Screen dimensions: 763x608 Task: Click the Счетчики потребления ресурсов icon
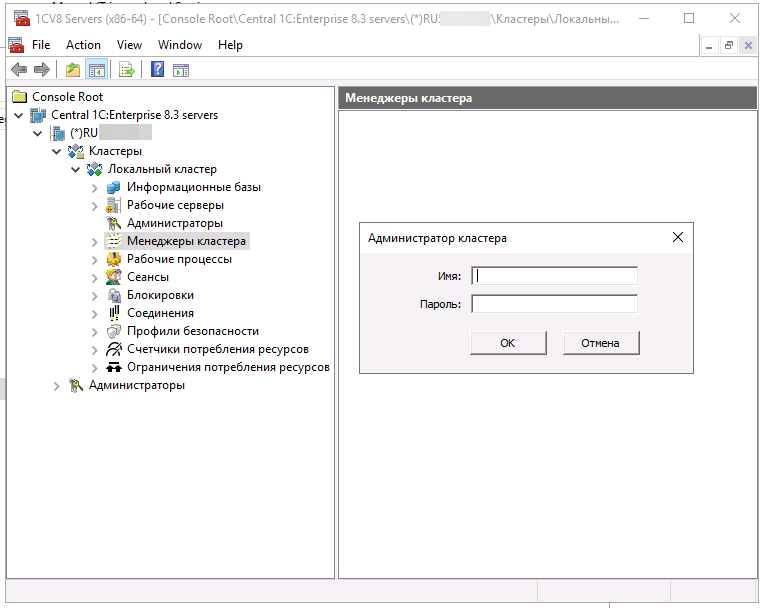point(114,349)
